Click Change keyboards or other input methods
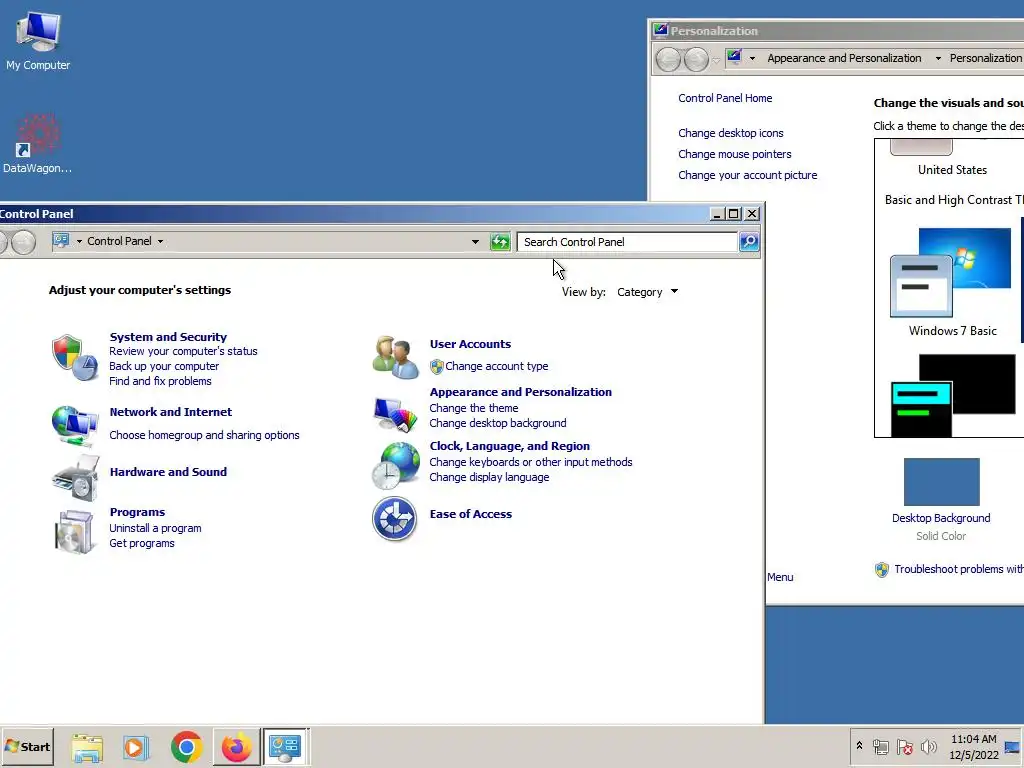Viewport: 1024px width, 768px height. (x=531, y=462)
